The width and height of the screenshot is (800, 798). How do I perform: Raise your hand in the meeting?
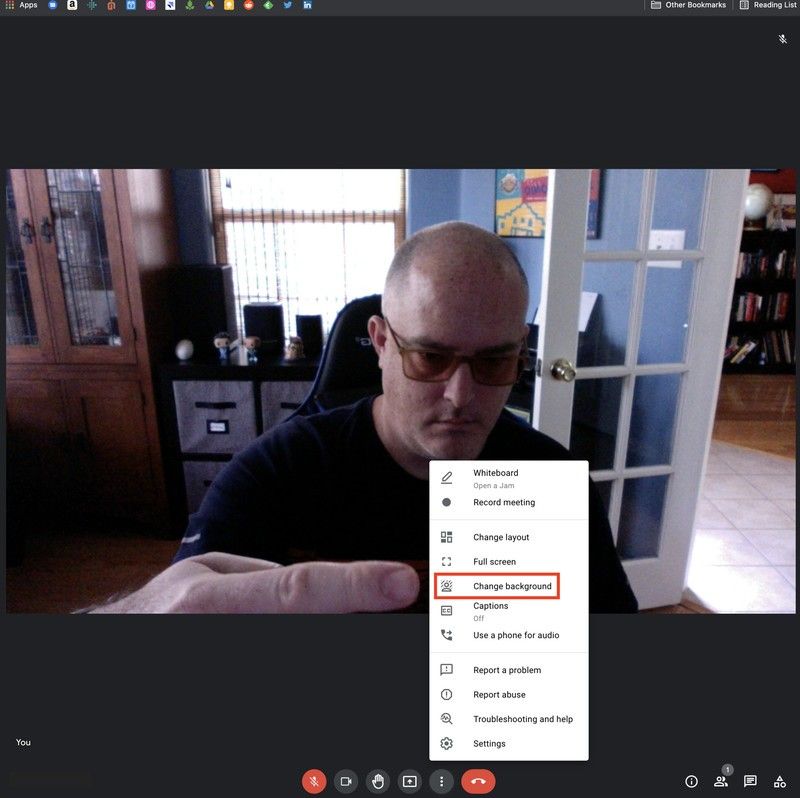pos(377,781)
